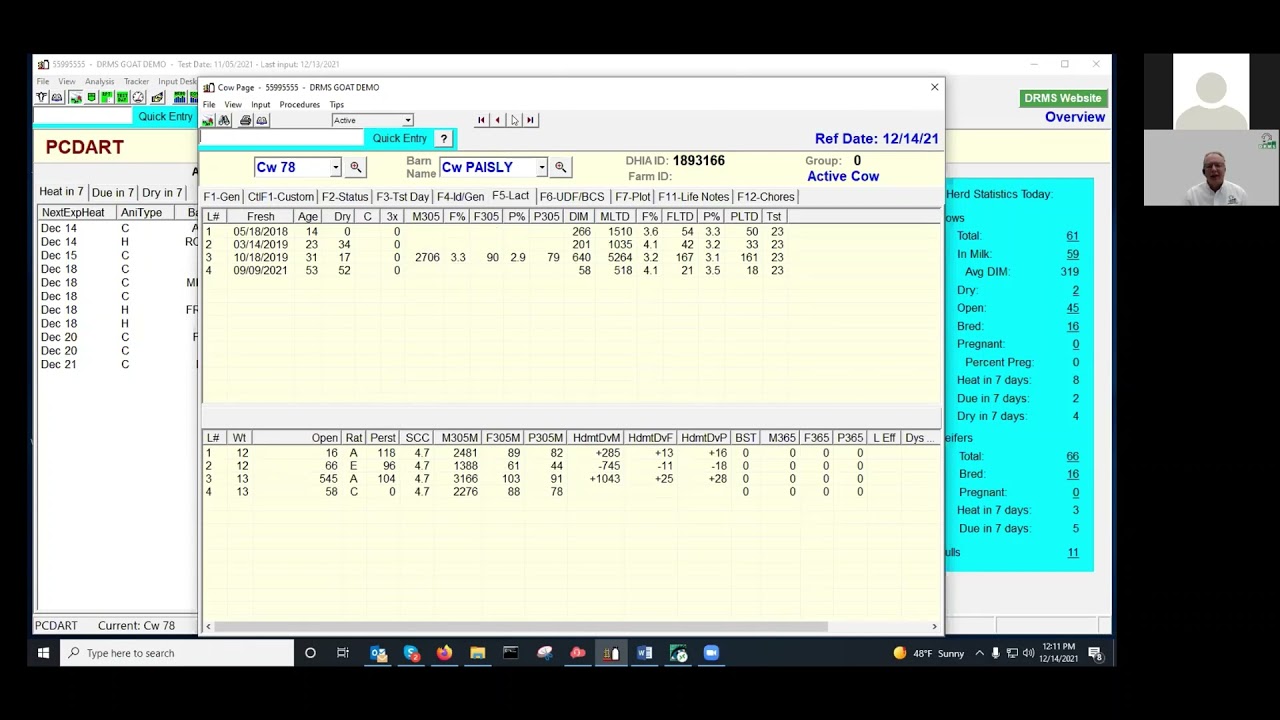Viewport: 1280px width, 720px height.
Task: Open Tips menu in Cow Page
Action: tap(337, 105)
